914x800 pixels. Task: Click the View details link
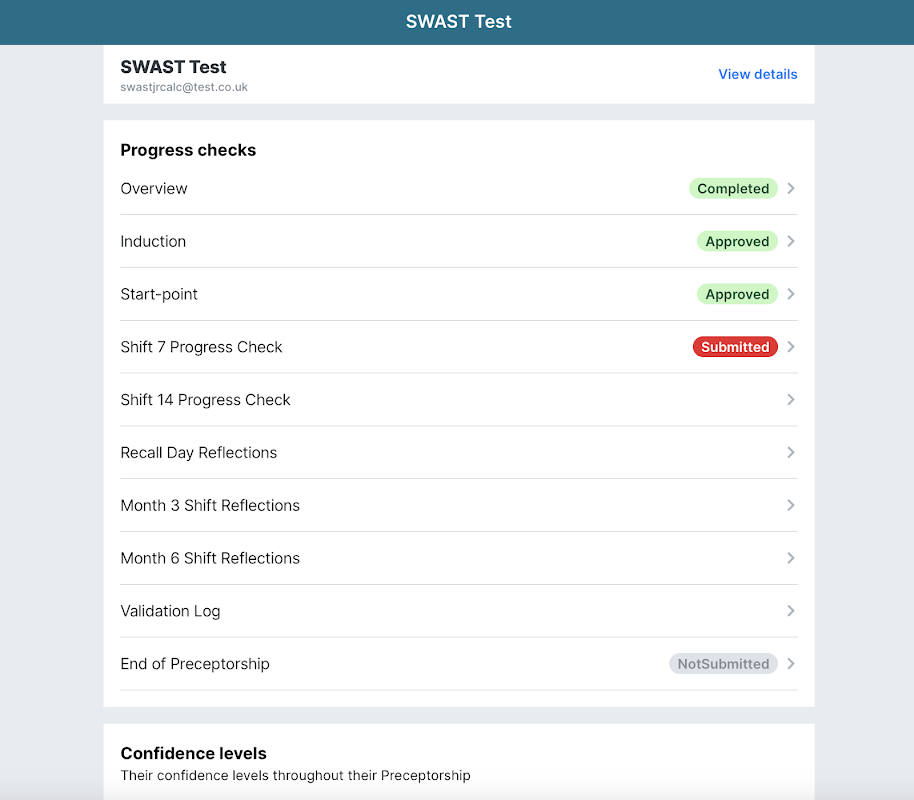tap(757, 74)
